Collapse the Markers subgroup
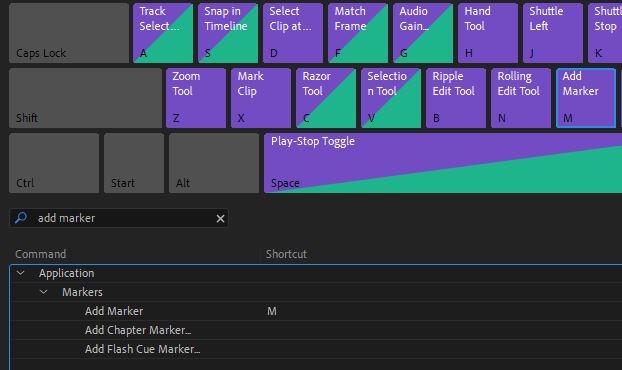The width and height of the screenshot is (622, 370). (44, 292)
